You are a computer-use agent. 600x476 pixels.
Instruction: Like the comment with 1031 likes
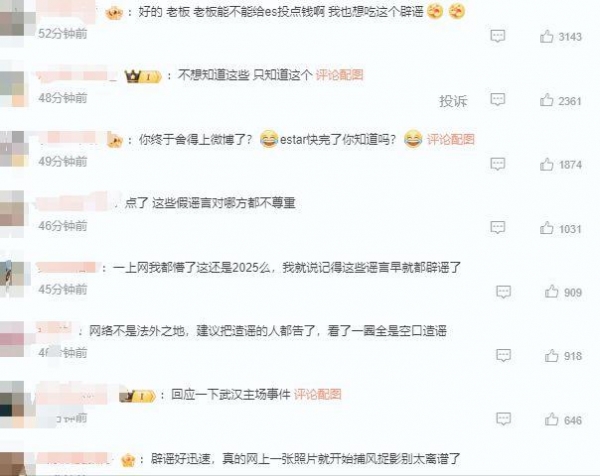pos(546,228)
